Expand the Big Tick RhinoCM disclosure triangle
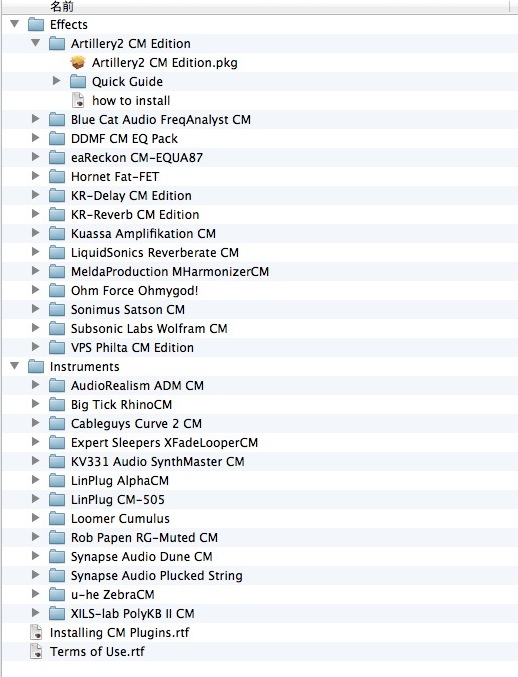 tap(35, 404)
